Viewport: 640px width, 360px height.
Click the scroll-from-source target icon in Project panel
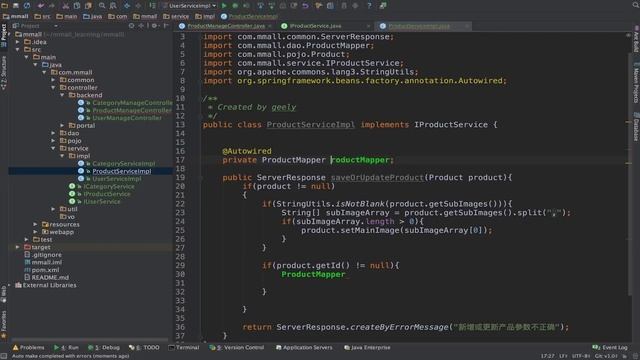coord(131,26)
